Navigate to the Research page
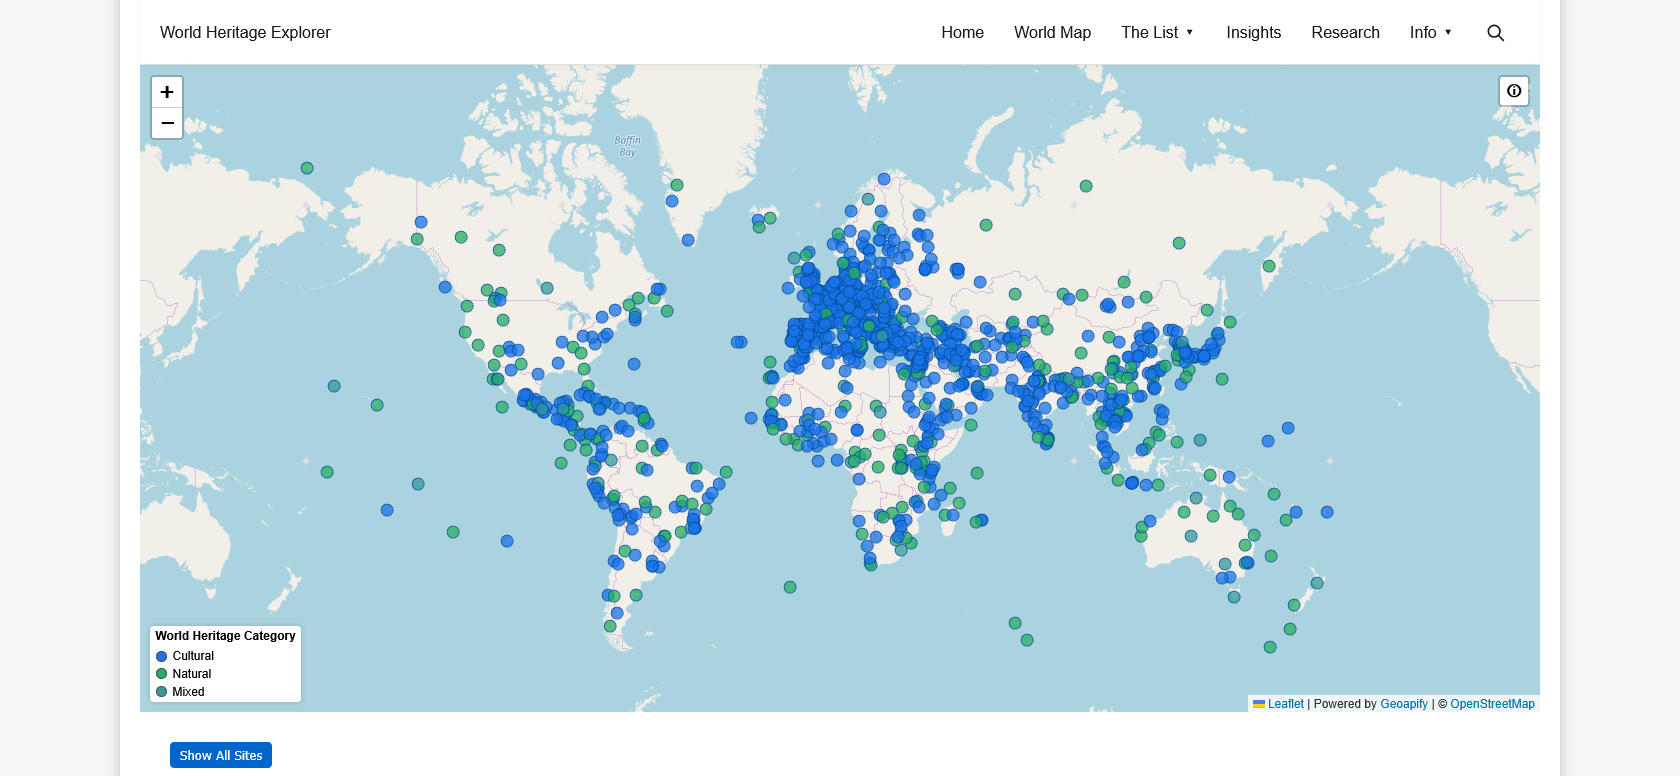This screenshot has height=776, width=1680. (1345, 32)
